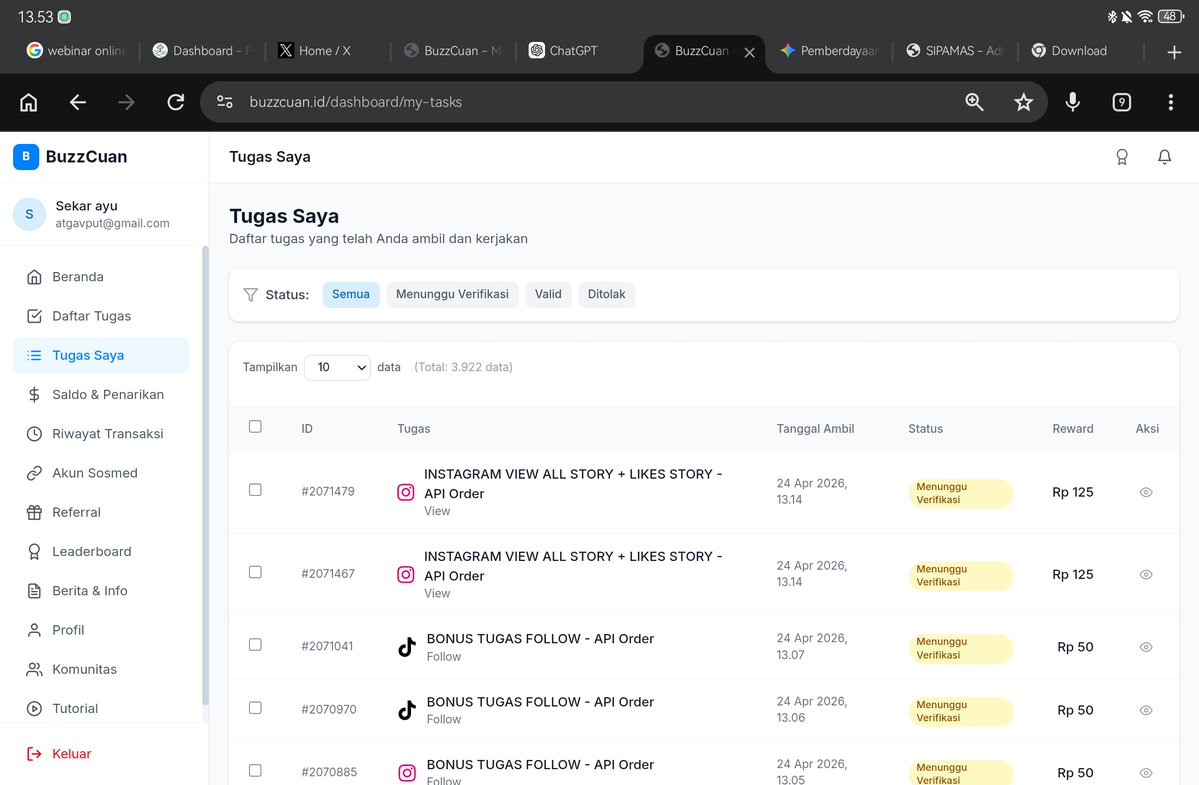Bookmark this page with star
This screenshot has width=1199, height=785.
coord(1023,102)
